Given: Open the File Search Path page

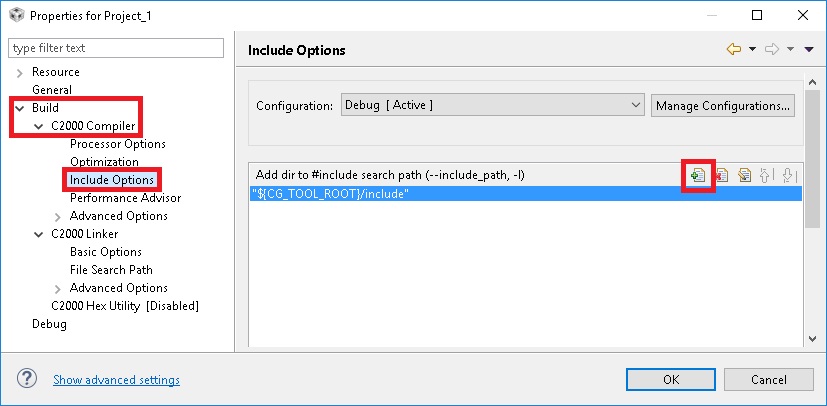Looking at the screenshot, I should (x=111, y=270).
